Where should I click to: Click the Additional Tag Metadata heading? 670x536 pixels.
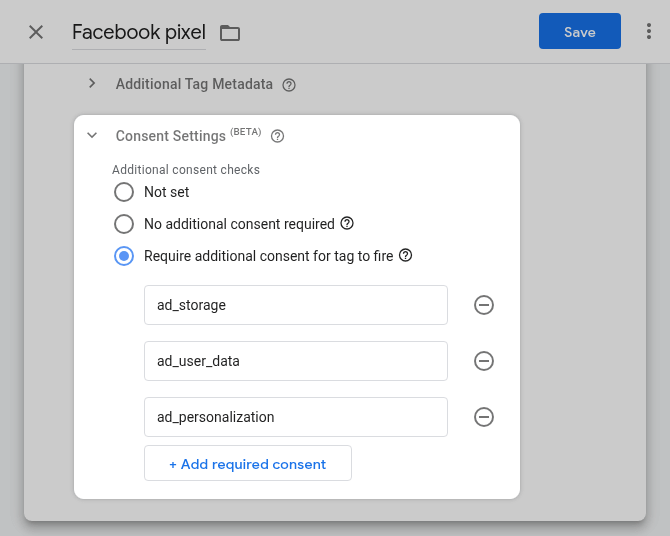point(194,84)
